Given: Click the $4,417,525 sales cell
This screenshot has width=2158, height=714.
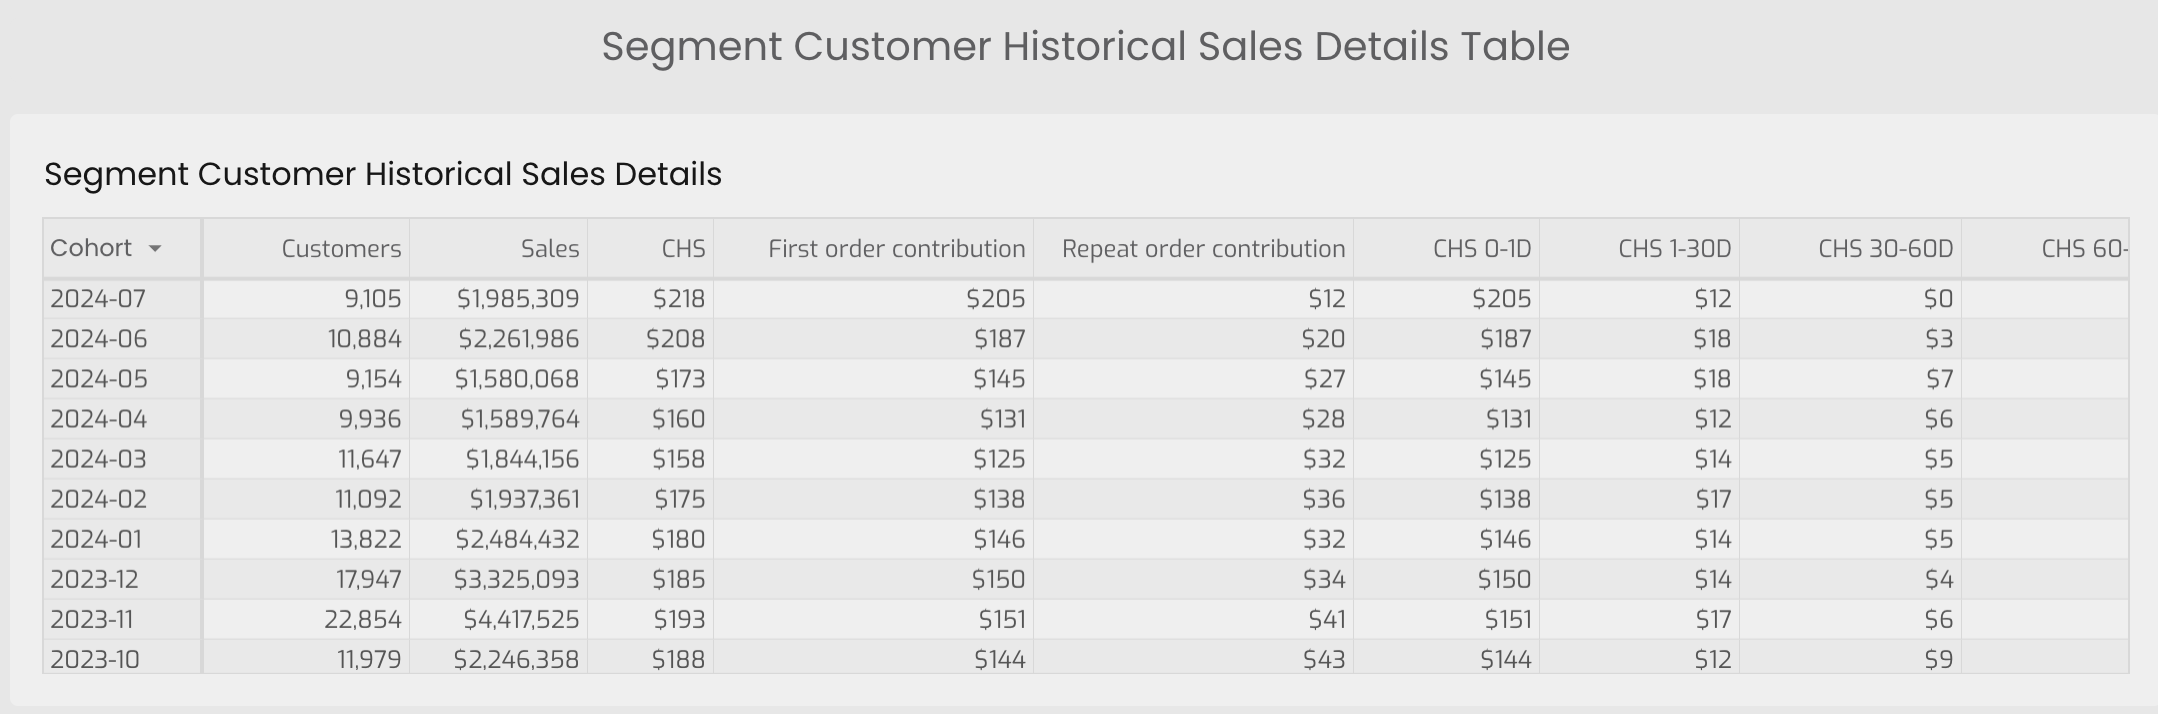Looking at the screenshot, I should point(521,619).
